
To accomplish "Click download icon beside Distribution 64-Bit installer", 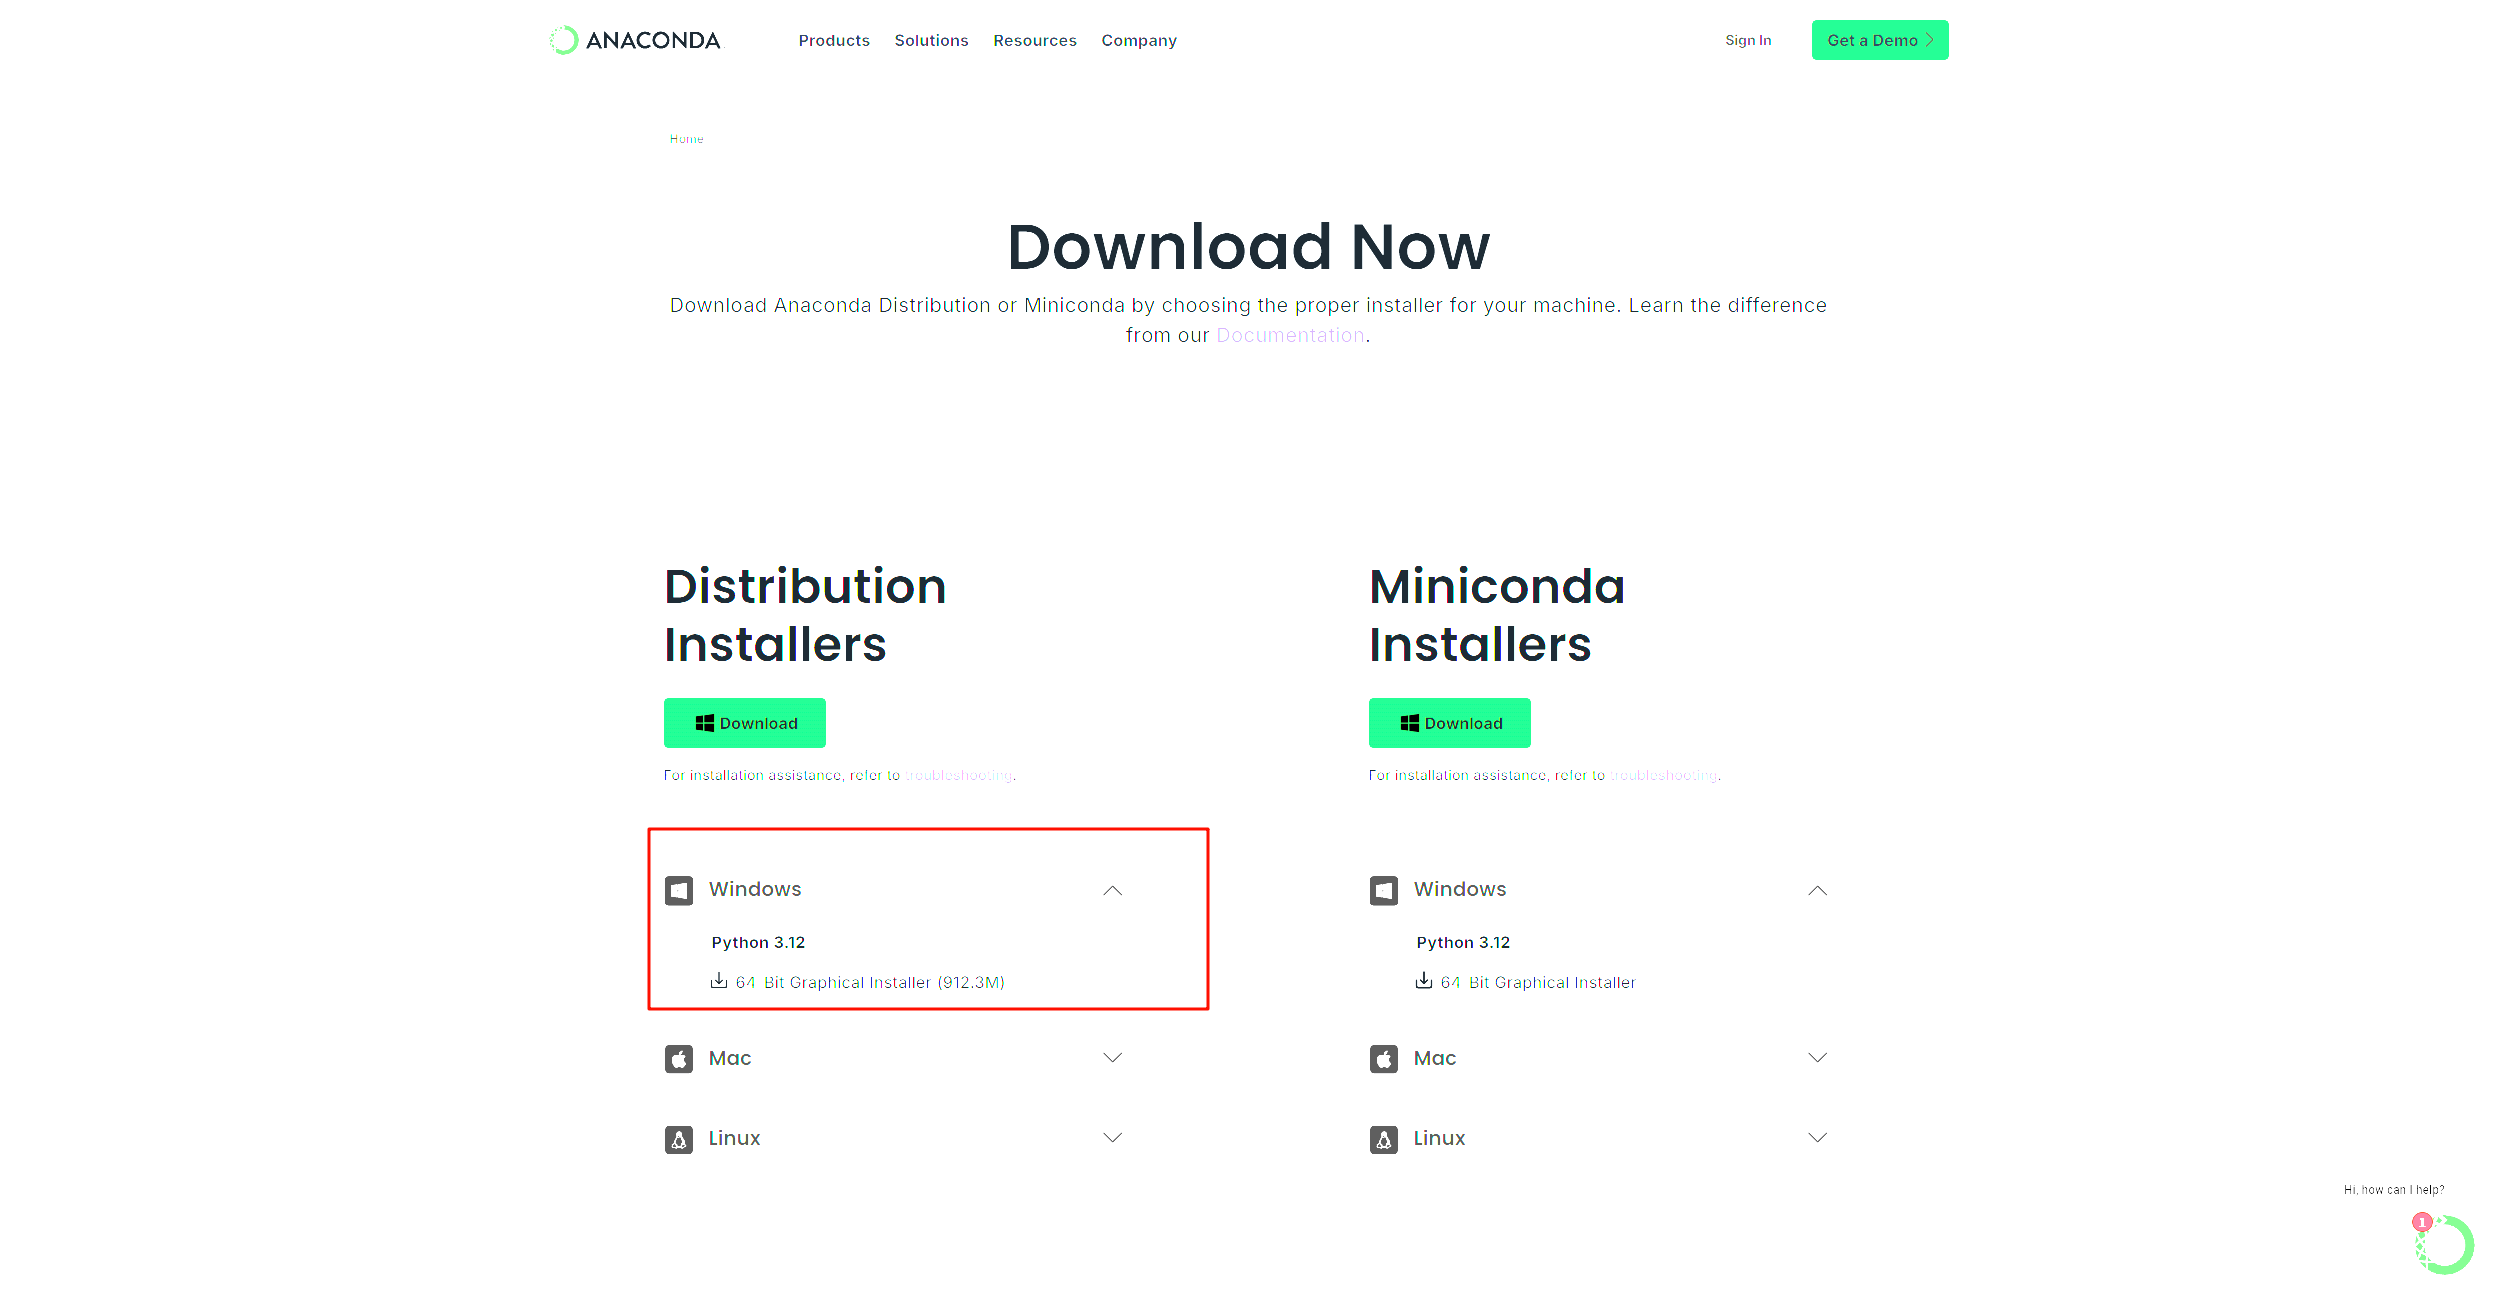I will [x=719, y=981].
